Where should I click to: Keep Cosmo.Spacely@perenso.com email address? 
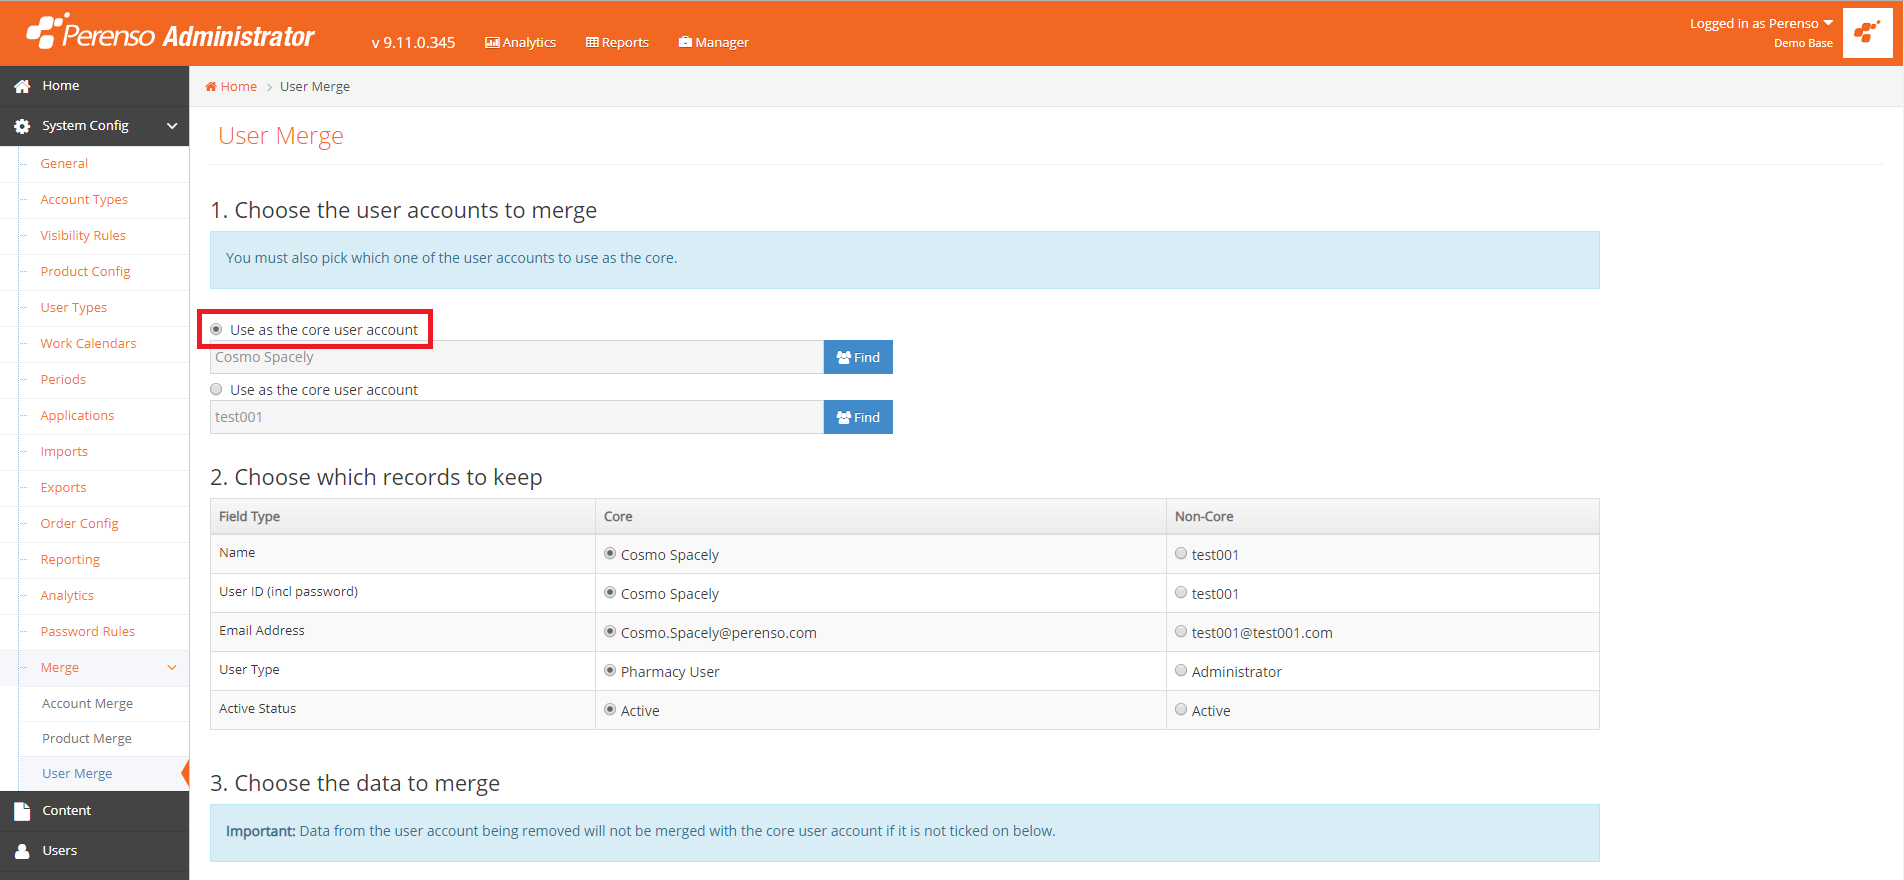[610, 631]
